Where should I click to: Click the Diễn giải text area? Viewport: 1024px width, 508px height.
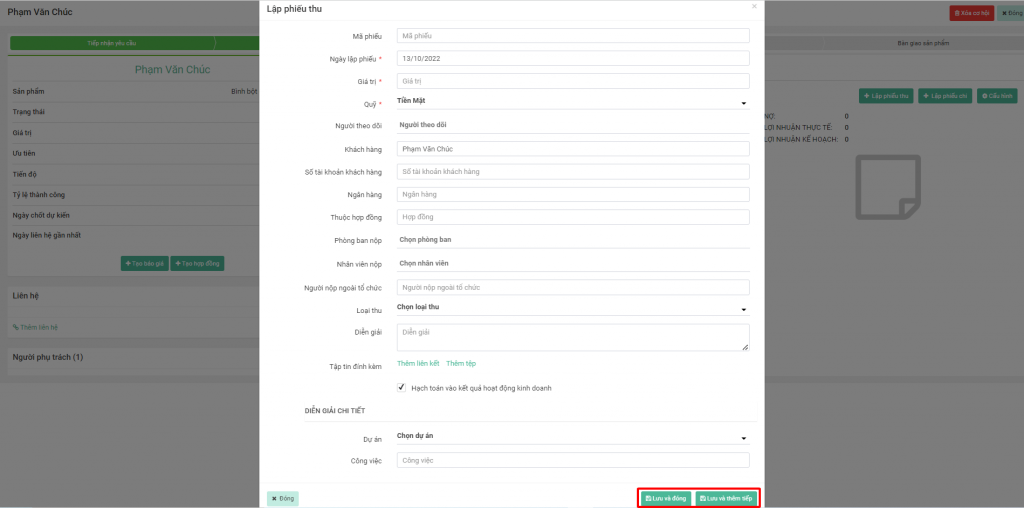pos(572,337)
